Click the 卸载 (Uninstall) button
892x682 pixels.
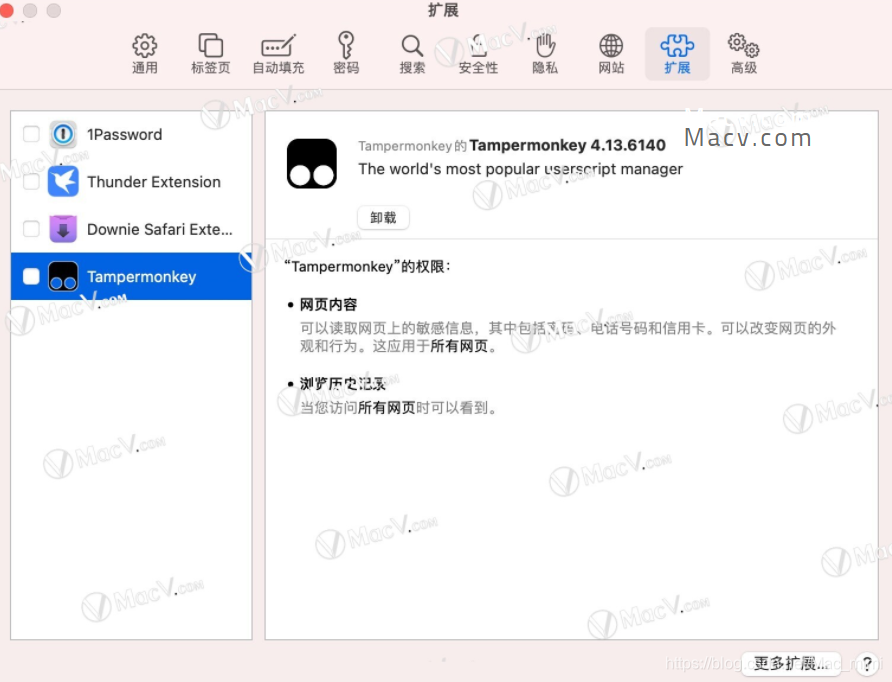pos(383,217)
